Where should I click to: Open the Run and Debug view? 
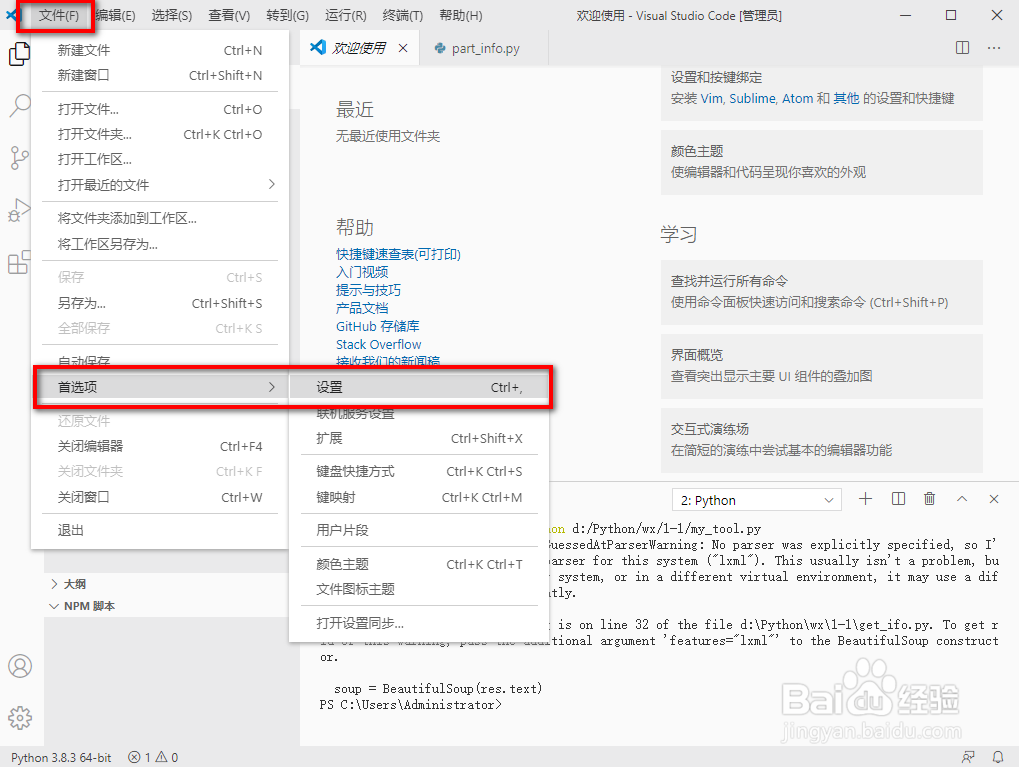pos(19,211)
